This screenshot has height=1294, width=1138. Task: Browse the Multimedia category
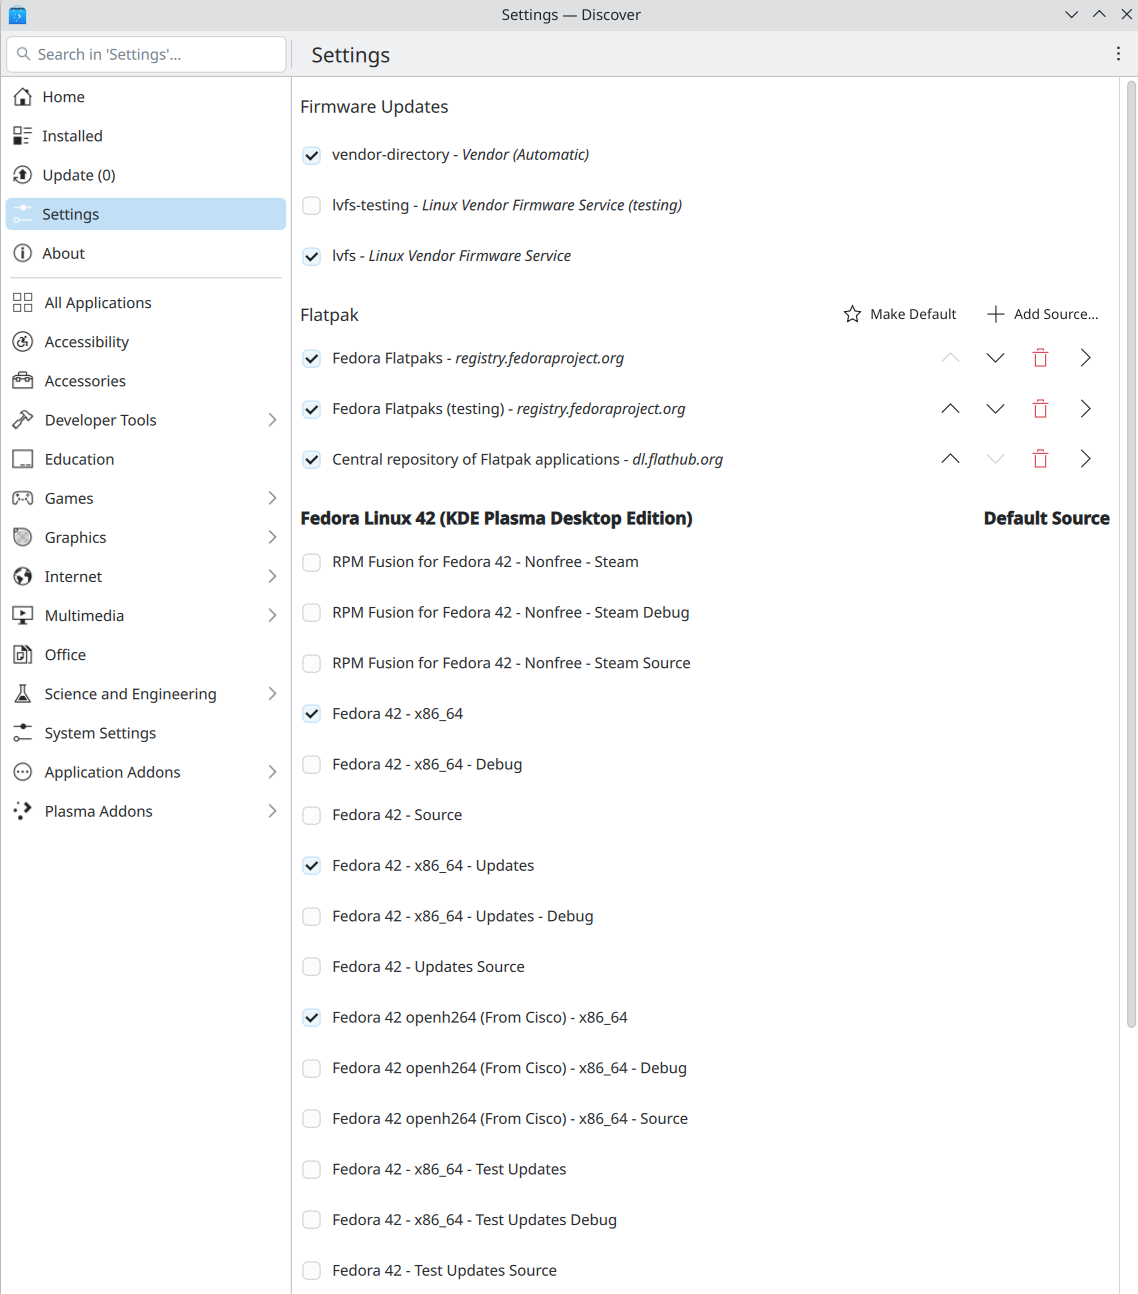(146, 615)
